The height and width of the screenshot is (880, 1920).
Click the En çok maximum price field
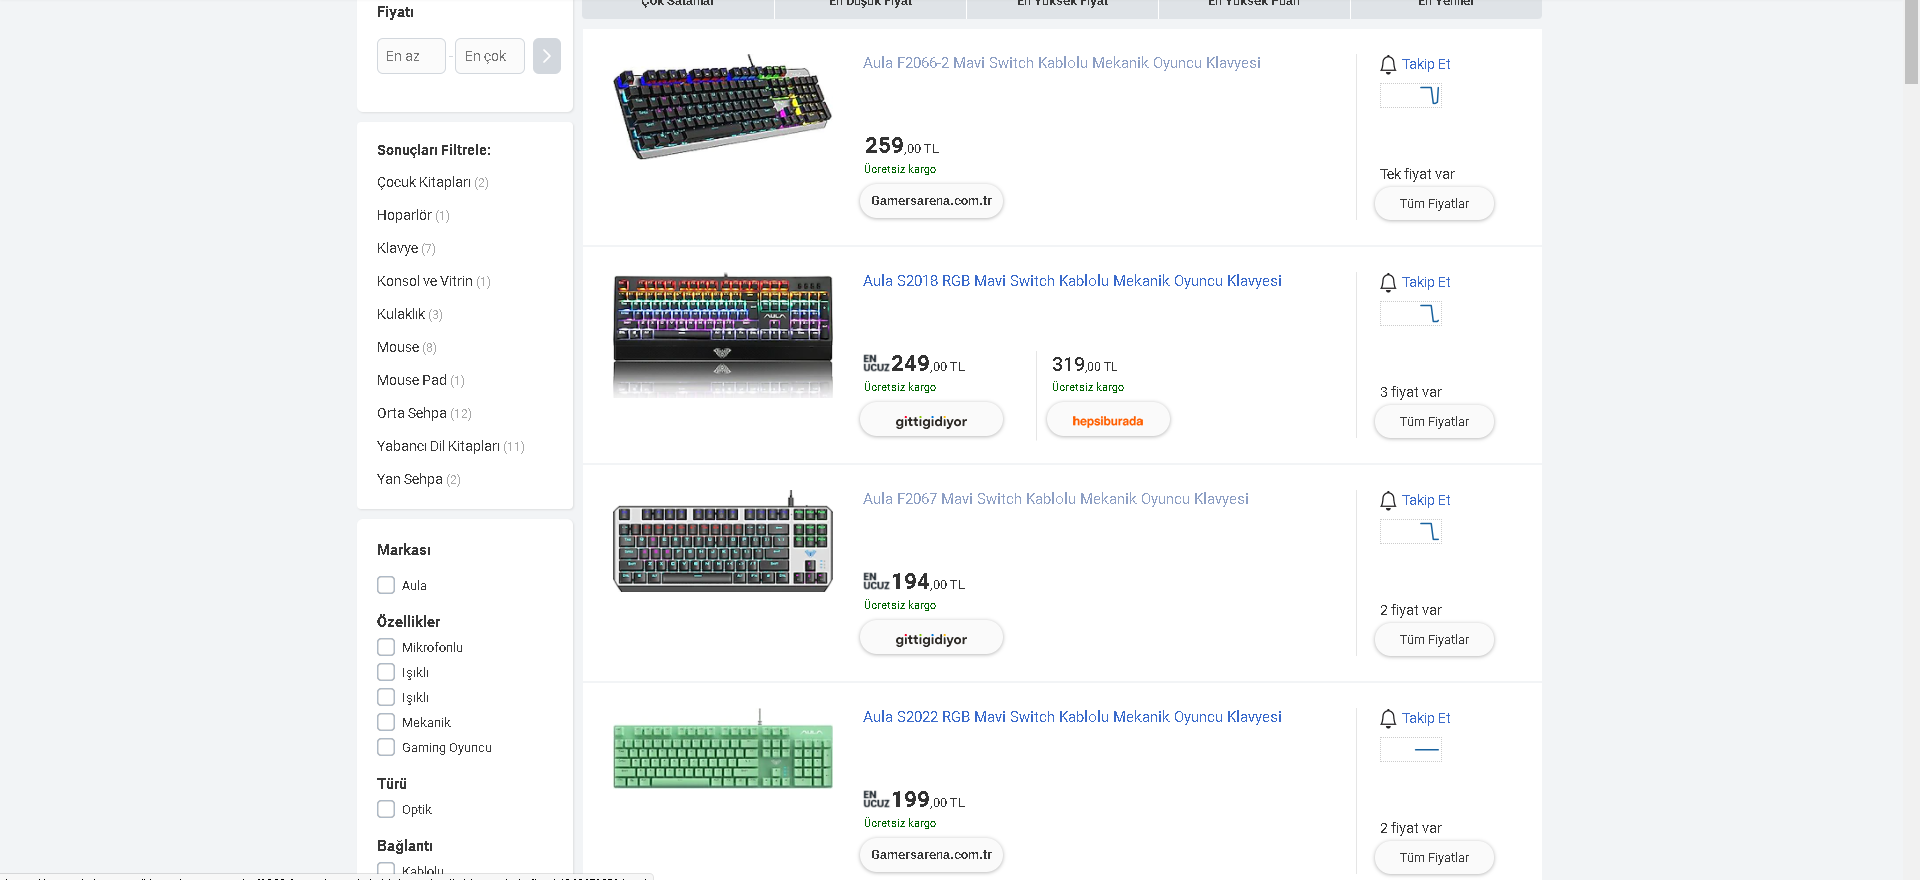490,56
